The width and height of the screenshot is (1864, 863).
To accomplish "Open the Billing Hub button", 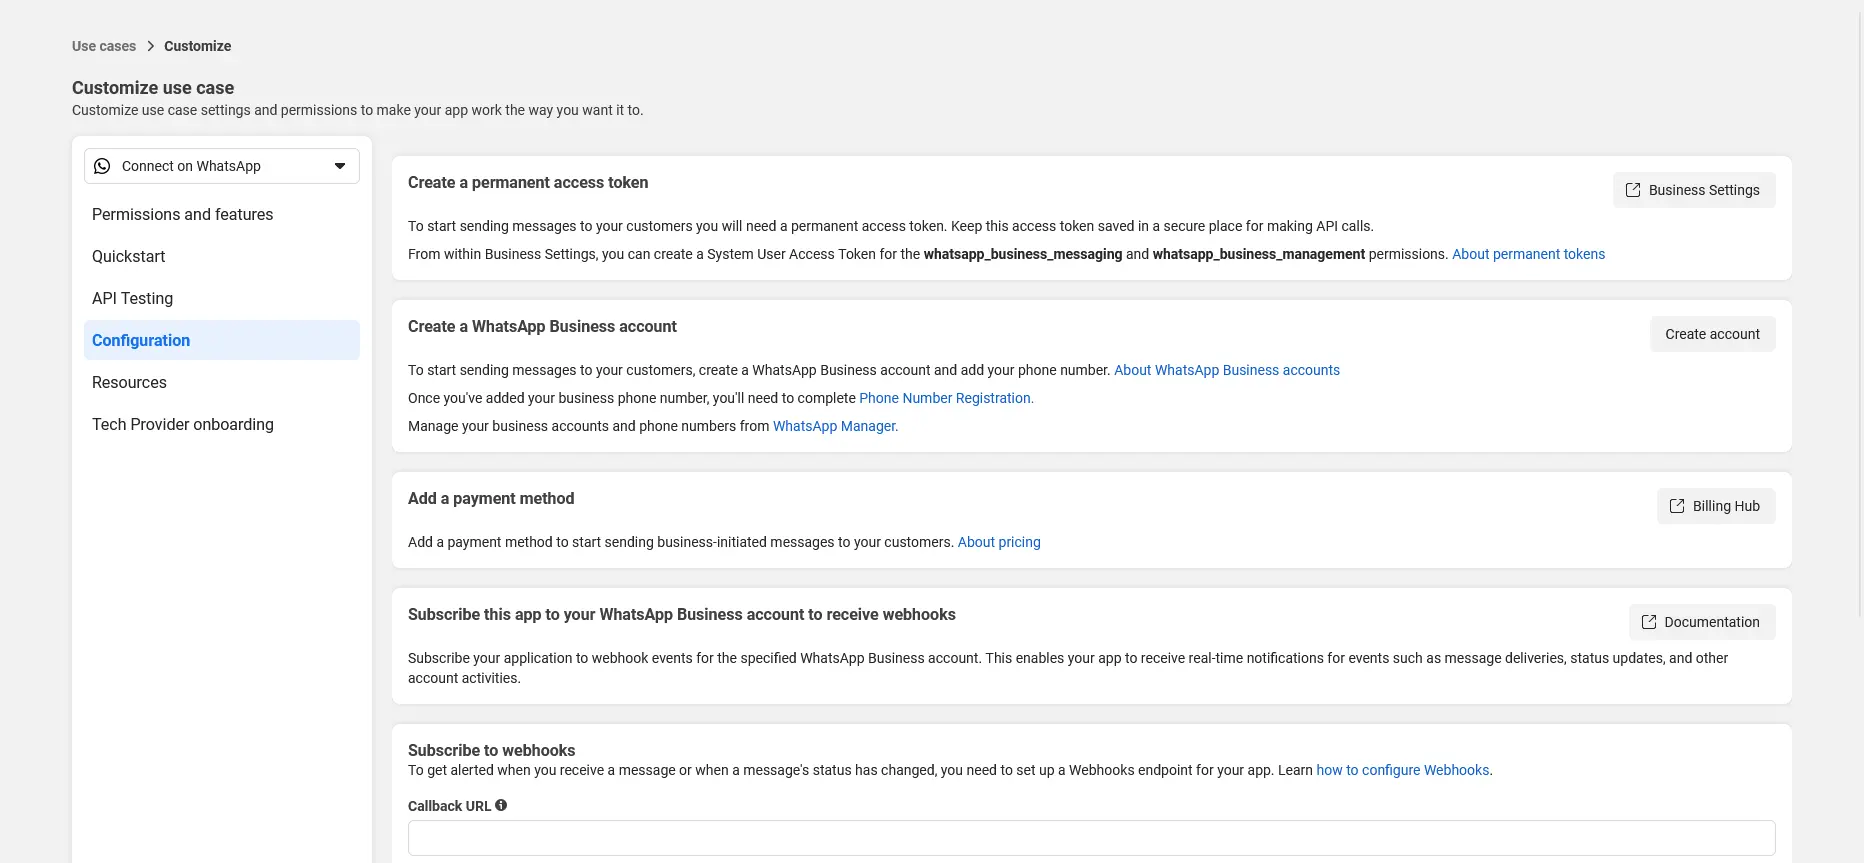I will click(x=1716, y=506).
